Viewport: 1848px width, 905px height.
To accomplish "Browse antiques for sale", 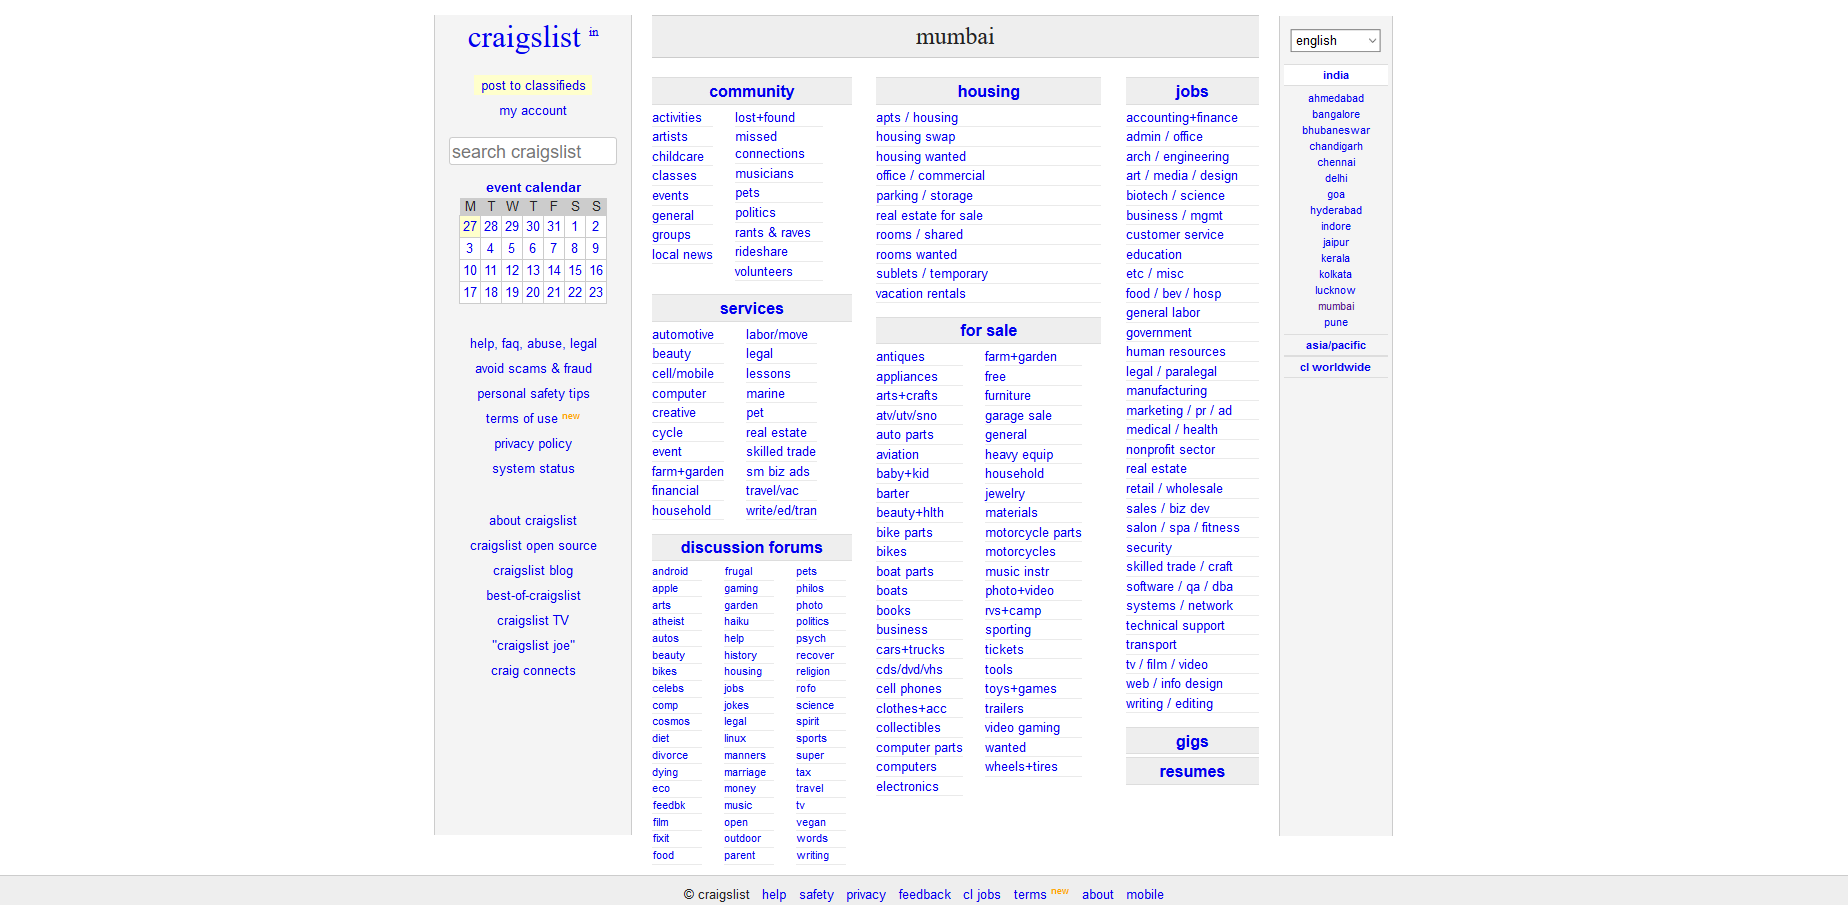I will pos(900,357).
